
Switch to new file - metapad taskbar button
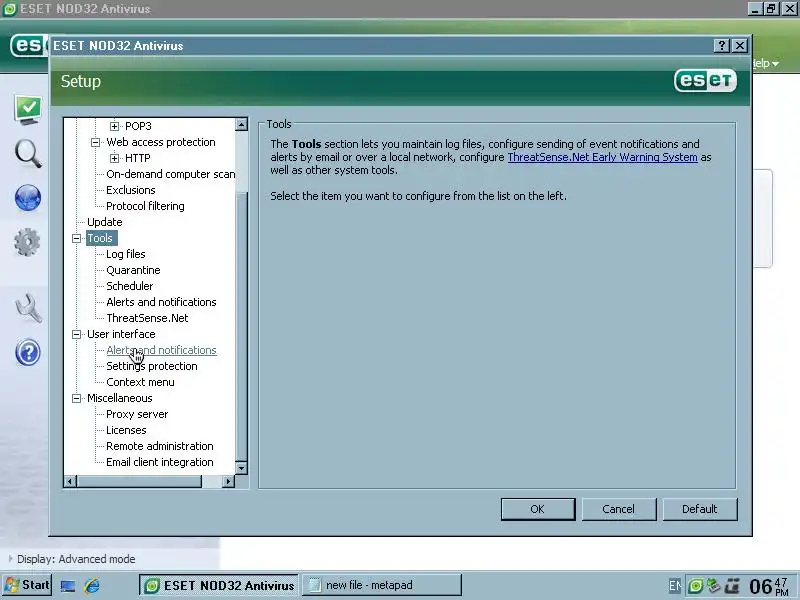(382, 585)
